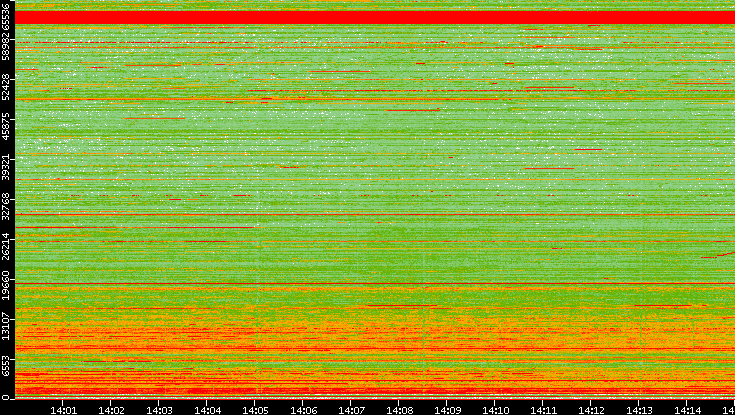
Task: Click the 0 value on vertical axis
Action: pos(5,397)
